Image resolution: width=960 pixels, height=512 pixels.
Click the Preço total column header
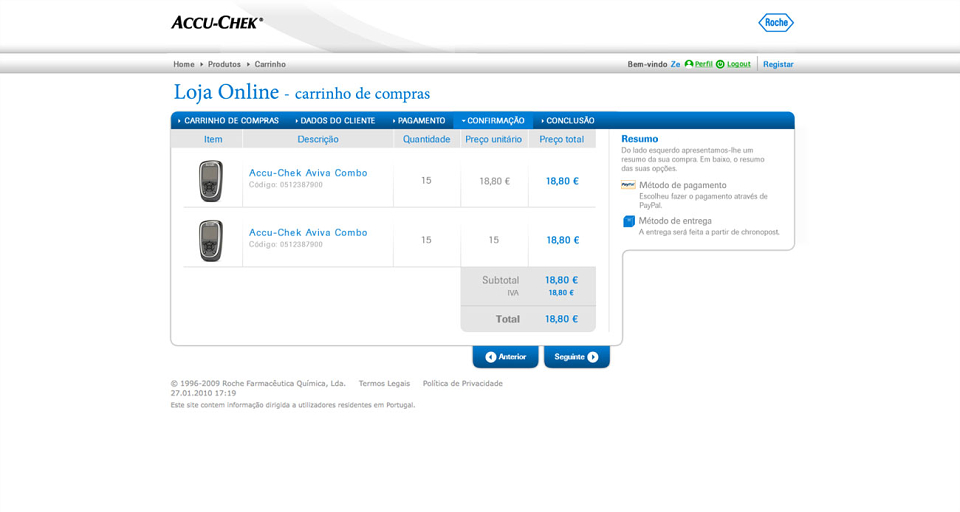pyautogui.click(x=561, y=139)
